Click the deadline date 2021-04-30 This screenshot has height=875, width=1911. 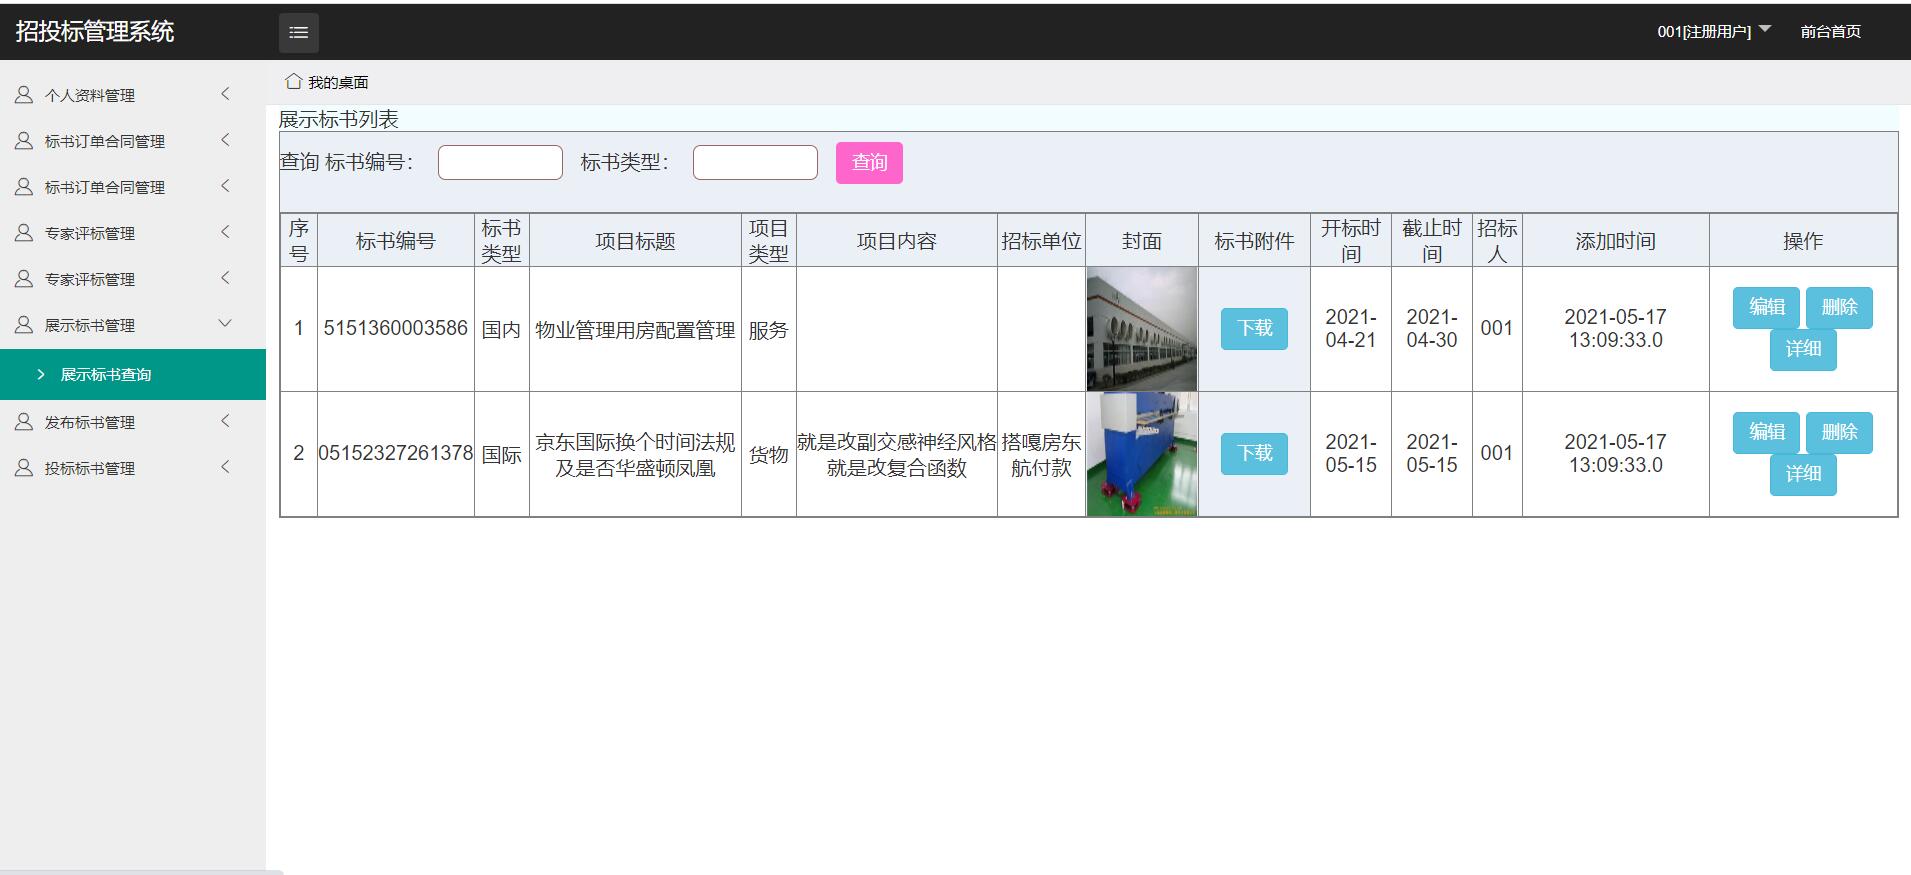click(1432, 328)
